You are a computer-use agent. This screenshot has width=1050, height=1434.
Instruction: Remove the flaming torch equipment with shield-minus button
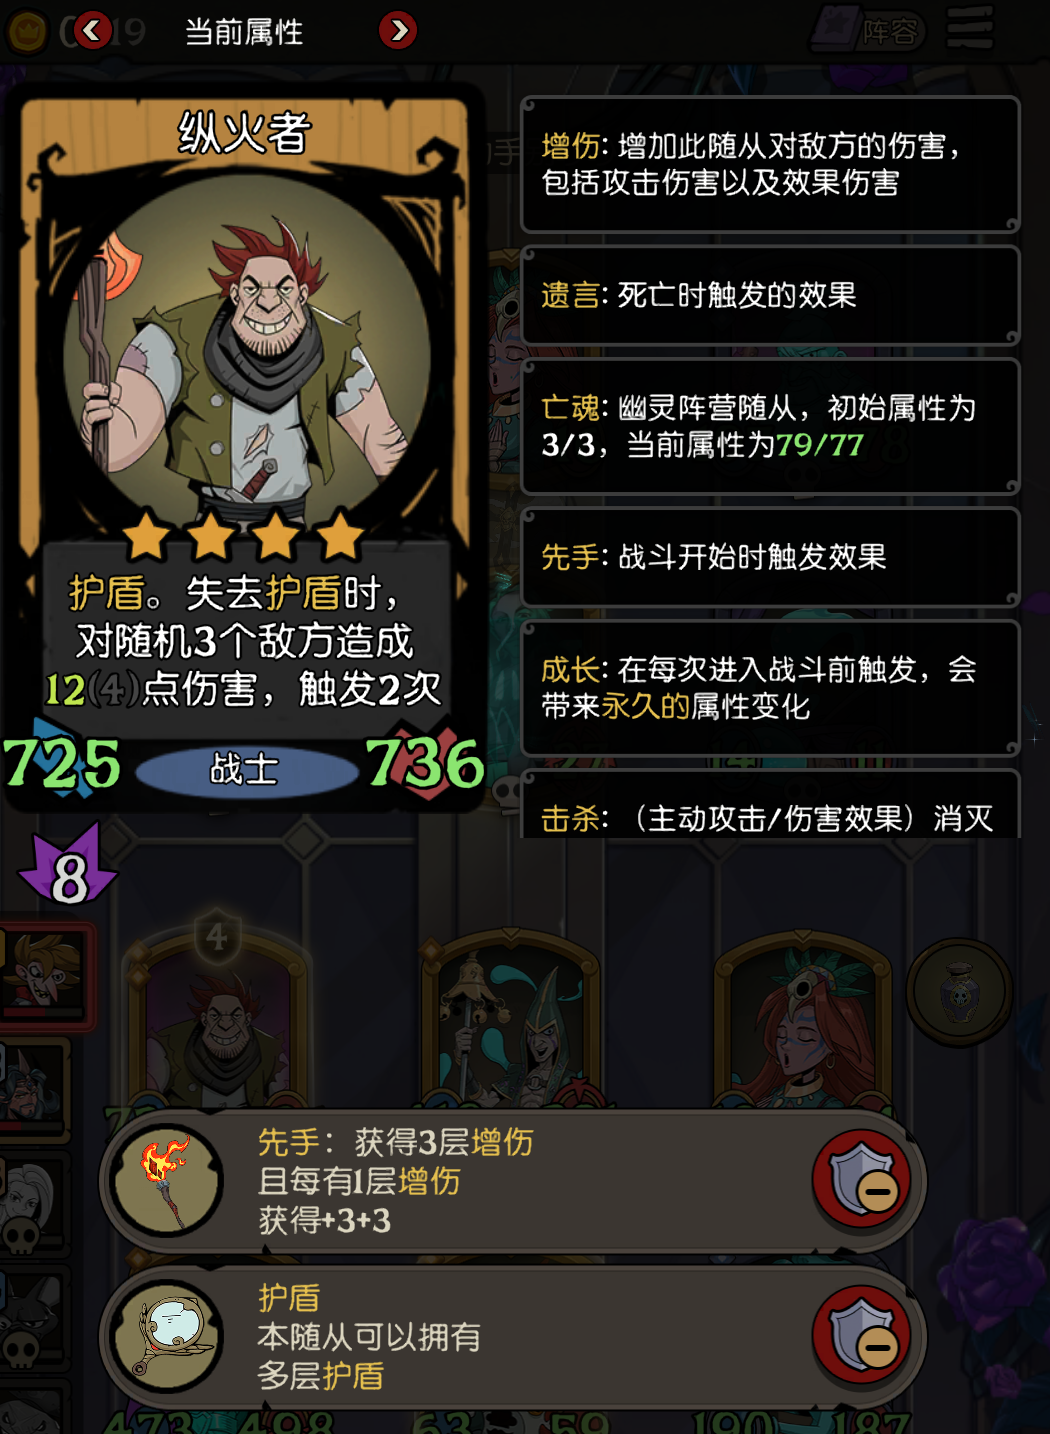click(862, 1179)
